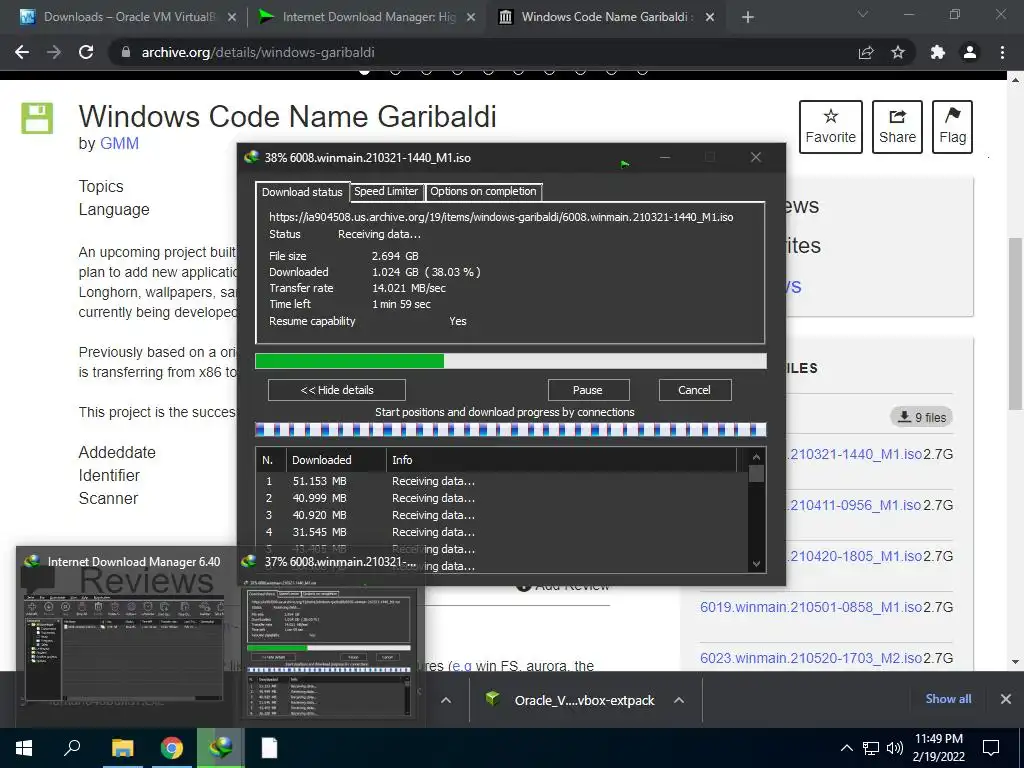The width and height of the screenshot is (1024, 768).
Task: Close the Chrome downloads bar
Action: point(1006,699)
